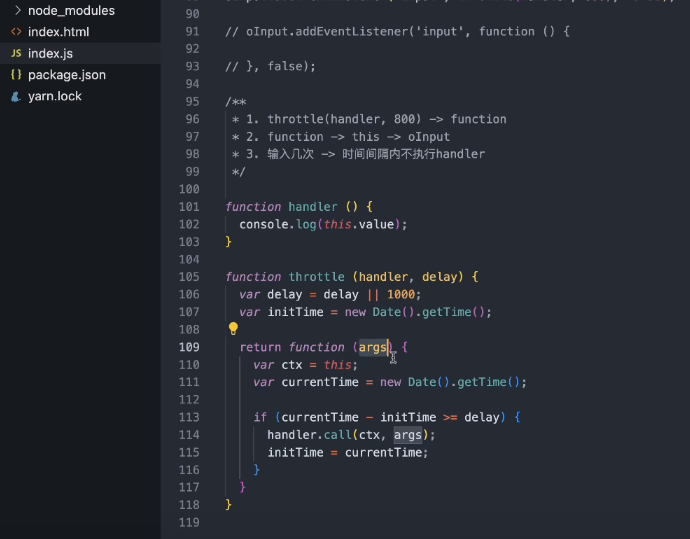Click 'if' keyword on line 113
This screenshot has width=690, height=539.
[260, 417]
